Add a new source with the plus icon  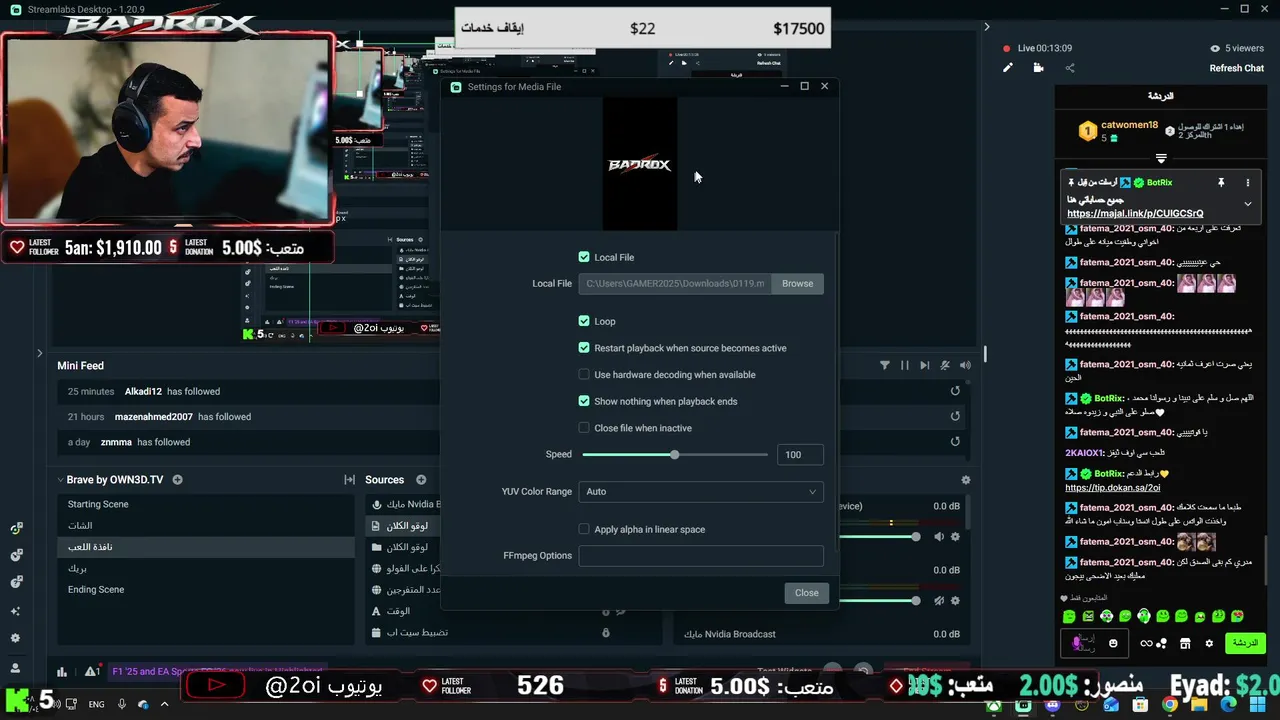pyautogui.click(x=421, y=480)
